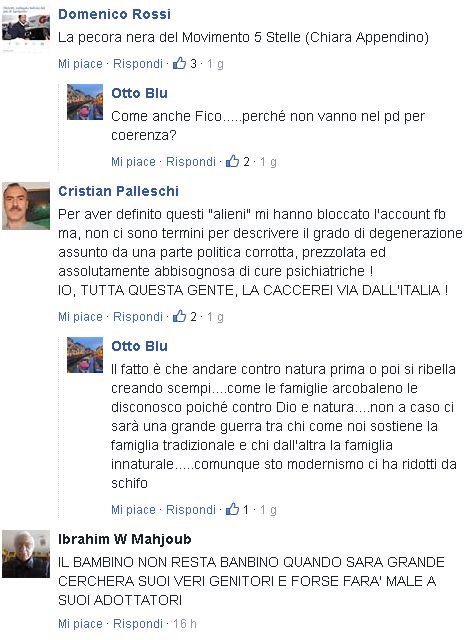Screen dimensions: 472x640
Task: Like Domenico Rossi's comment via Mi piace
Action: [80, 64]
